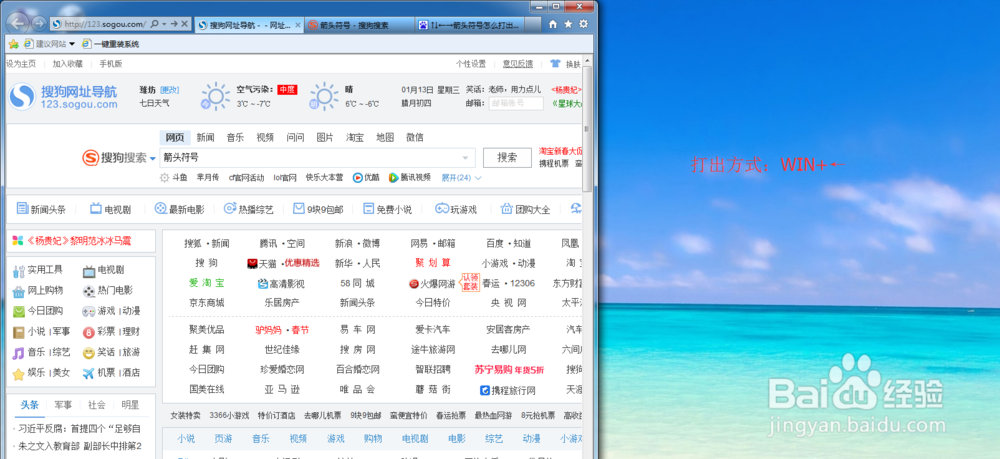Select the 音乐 search category
The height and width of the screenshot is (459, 1000).
(235, 138)
